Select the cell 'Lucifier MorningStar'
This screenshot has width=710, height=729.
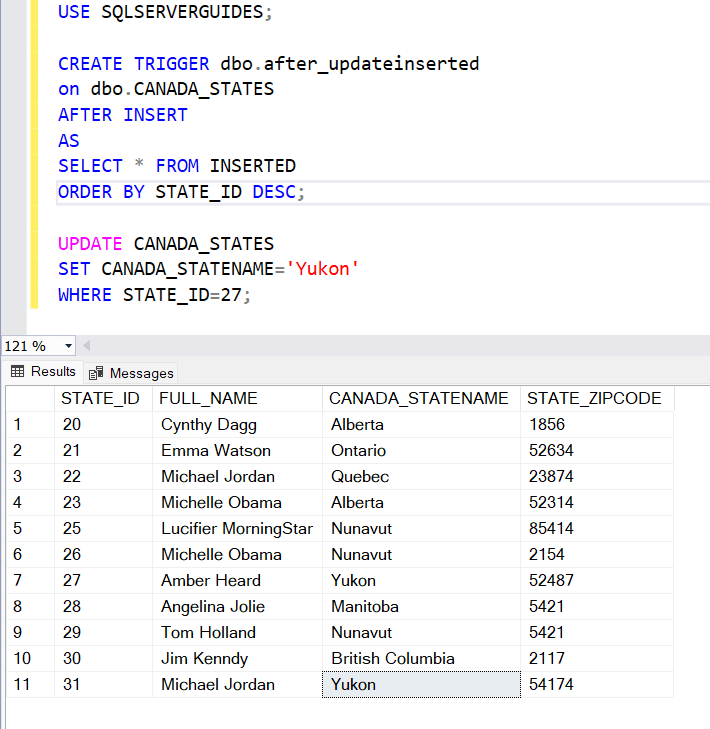coord(237,529)
